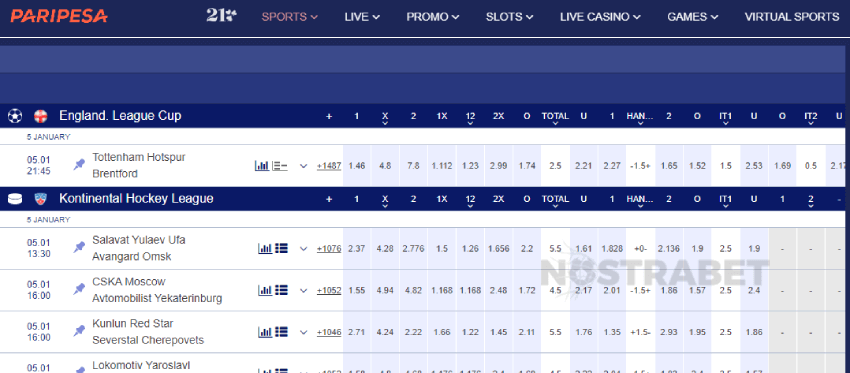Go to VIRTUAL SPORTS

(x=791, y=17)
